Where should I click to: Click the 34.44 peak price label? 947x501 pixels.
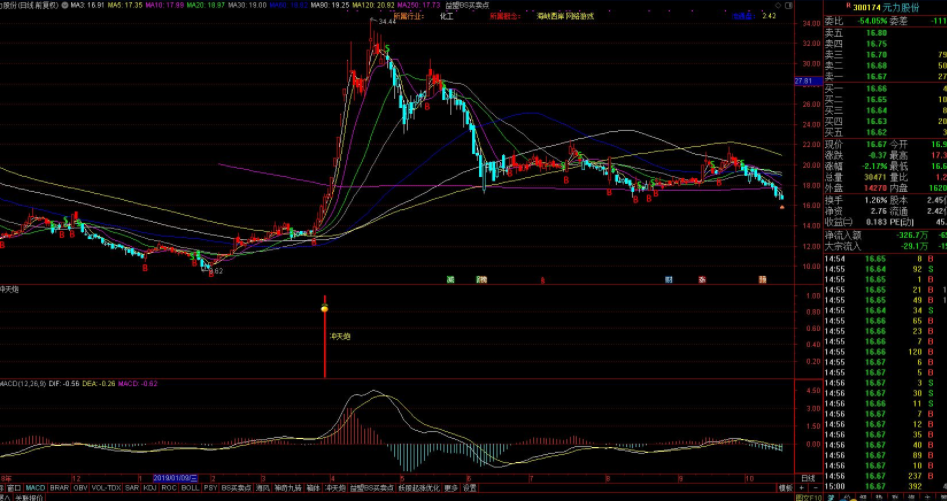387,21
